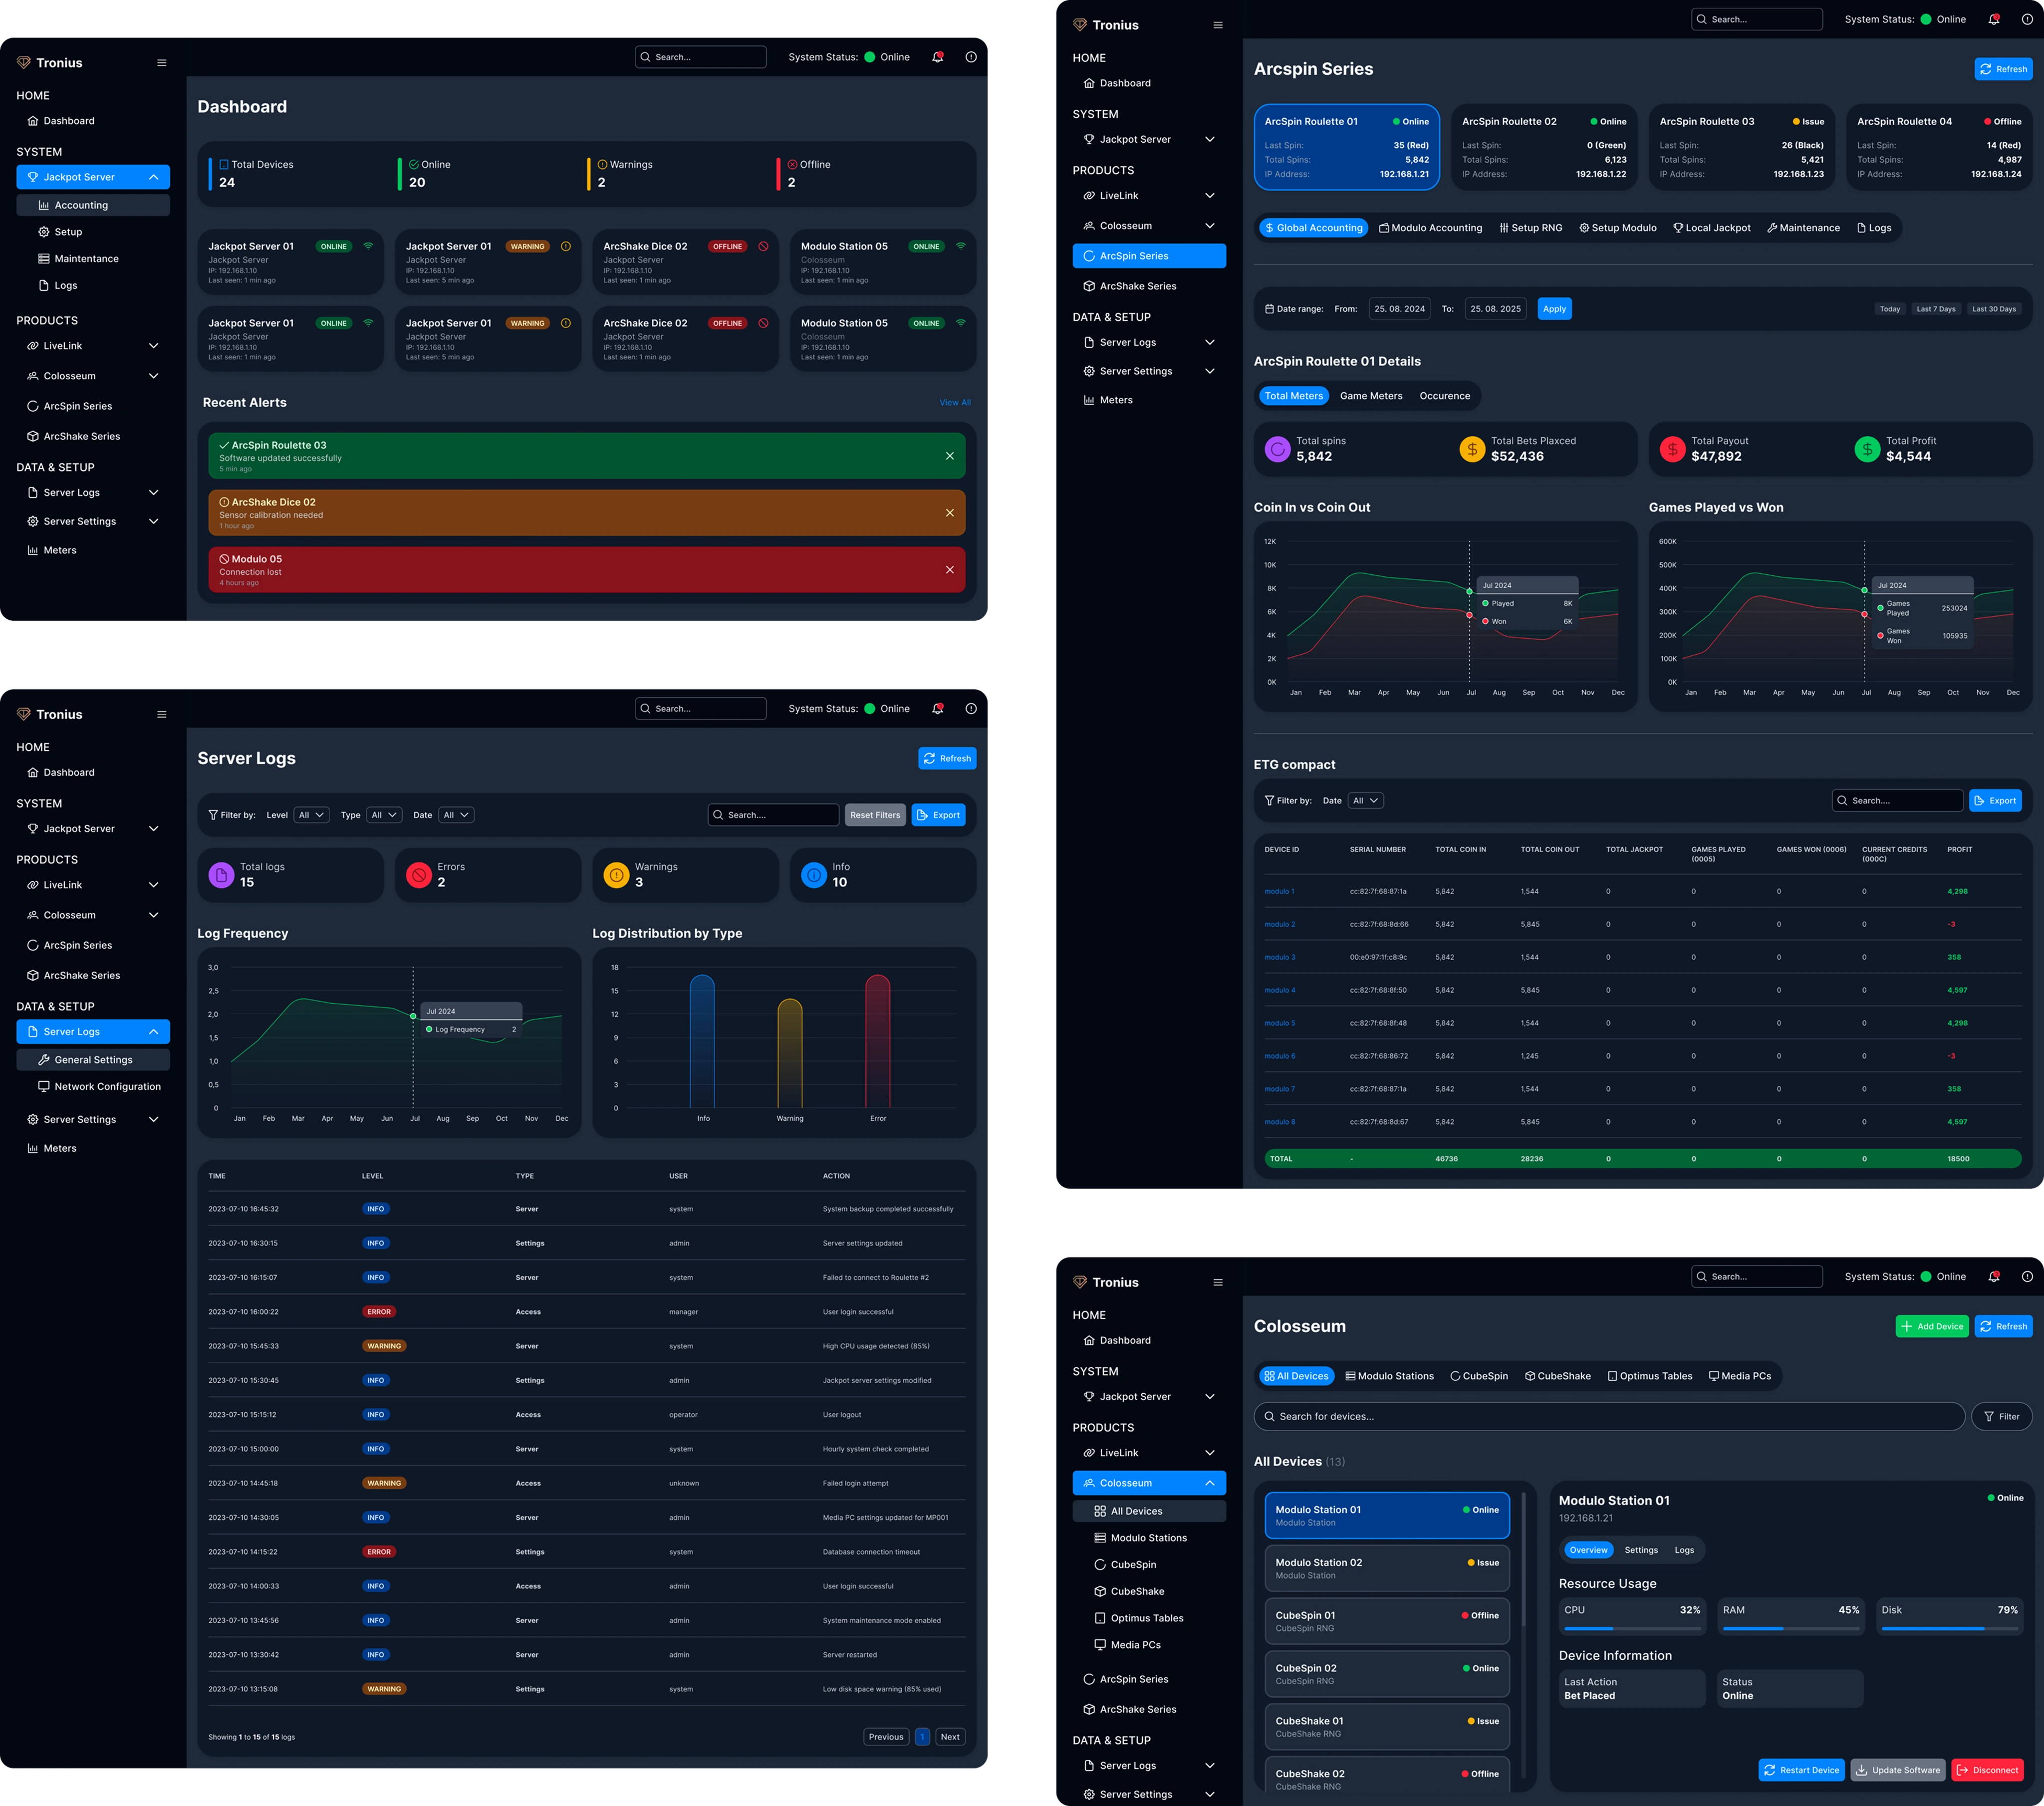The height and width of the screenshot is (1806, 2044).
Task: Click Export button in ETG compact section
Action: click(x=1995, y=801)
